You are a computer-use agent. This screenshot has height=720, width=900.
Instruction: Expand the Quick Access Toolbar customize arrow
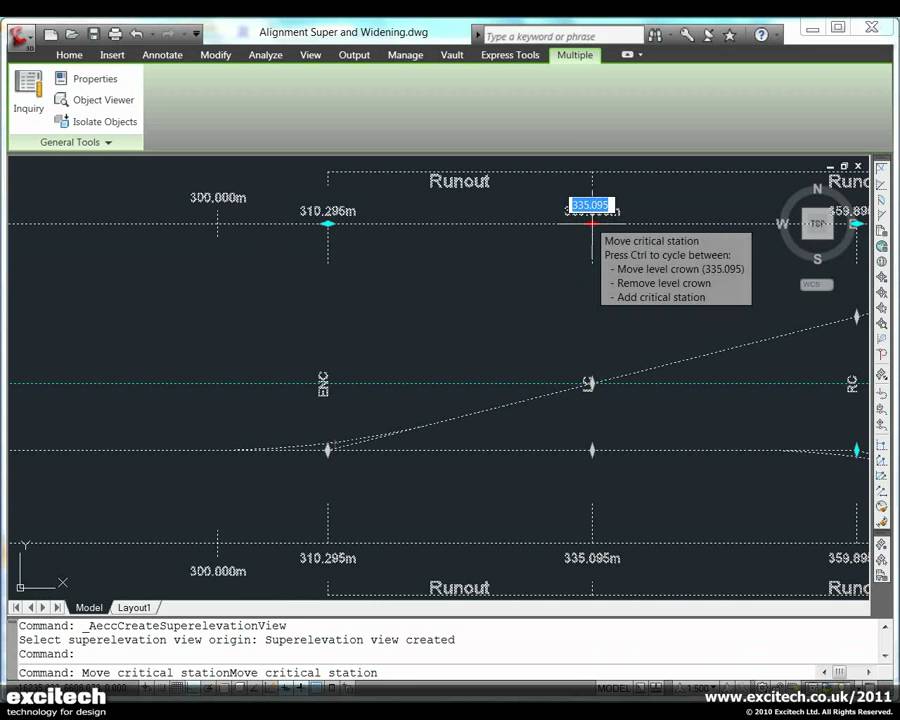(x=196, y=34)
